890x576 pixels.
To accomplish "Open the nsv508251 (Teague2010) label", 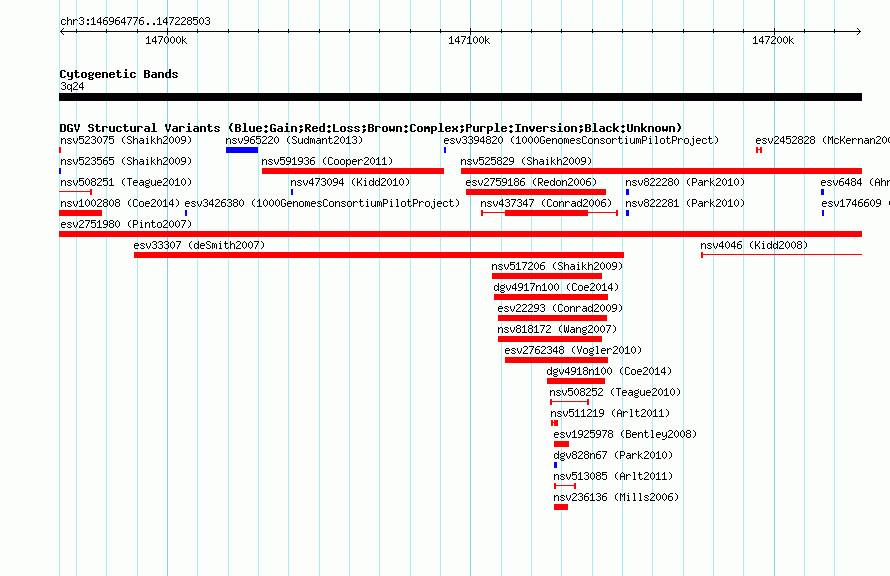I will coord(126,182).
